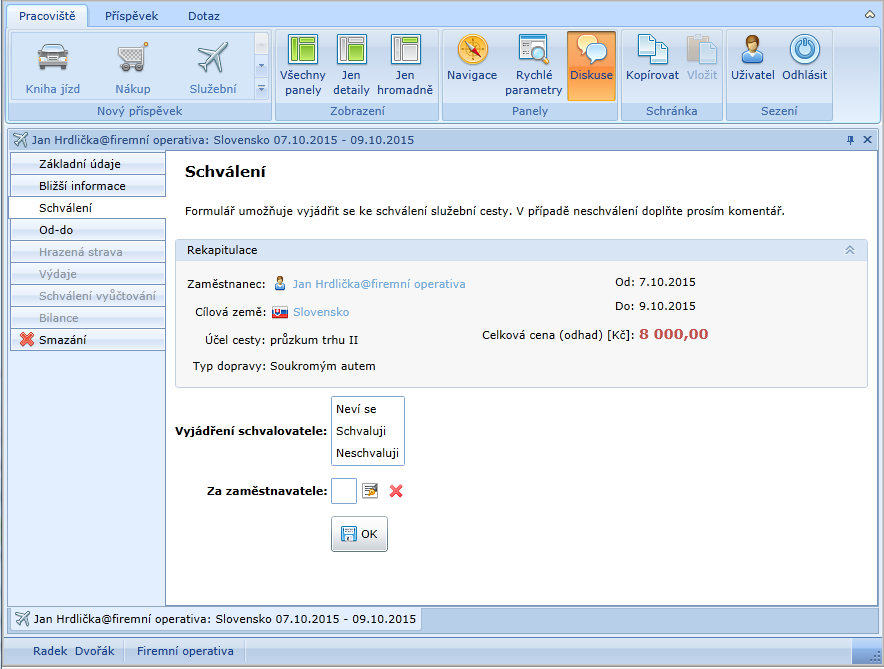Viewport: 884px width, 669px height.
Task: Switch to the Příspěvek ribbon tab
Action: (x=131, y=16)
